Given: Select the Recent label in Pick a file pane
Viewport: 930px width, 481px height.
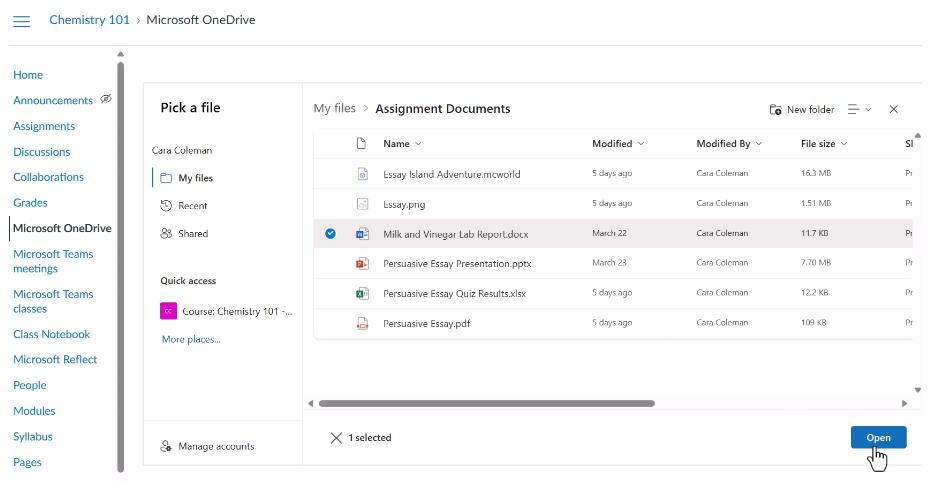Looking at the screenshot, I should click(x=193, y=206).
